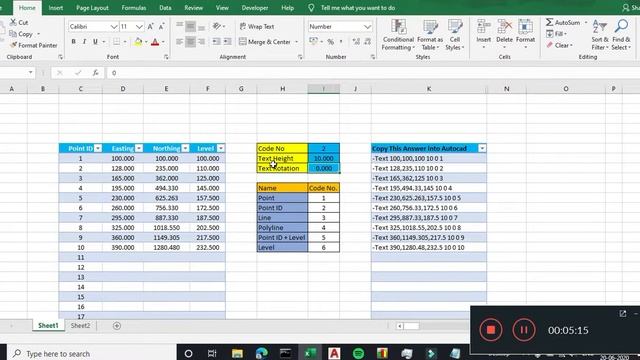Click Merge & Center

pyautogui.click(x=265, y=42)
